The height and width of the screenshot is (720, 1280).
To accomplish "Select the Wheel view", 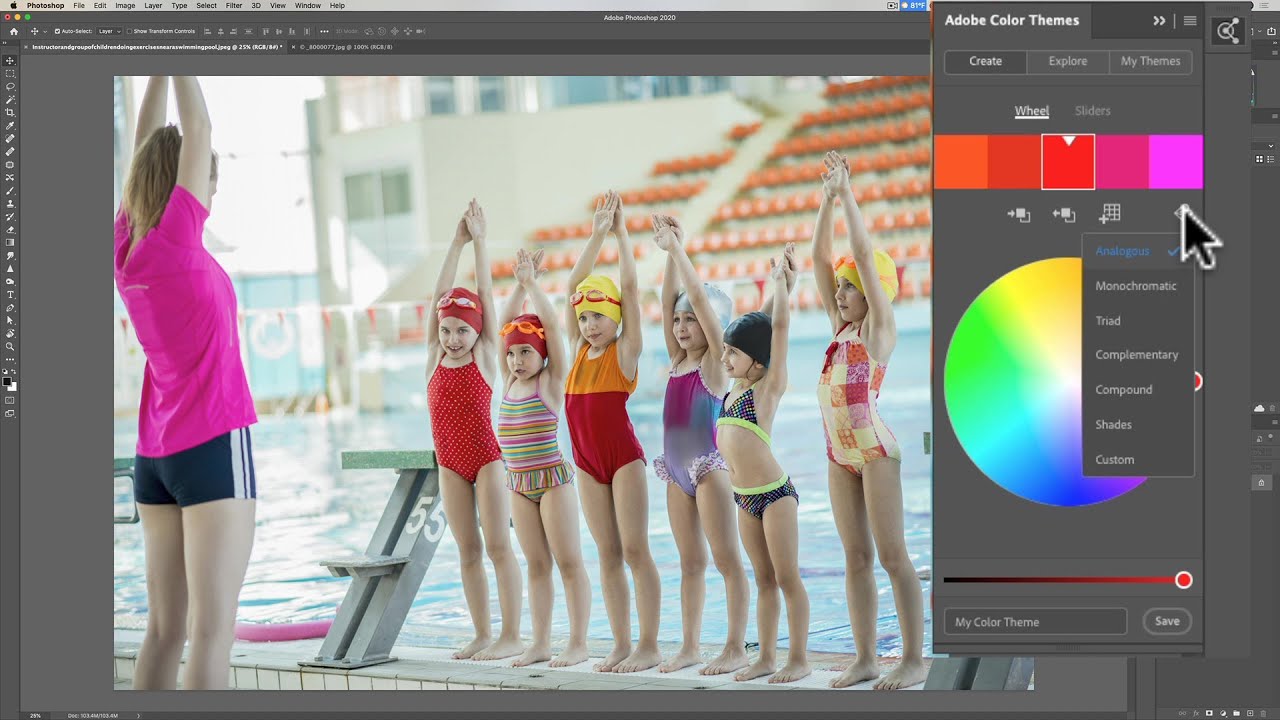I will point(1032,111).
